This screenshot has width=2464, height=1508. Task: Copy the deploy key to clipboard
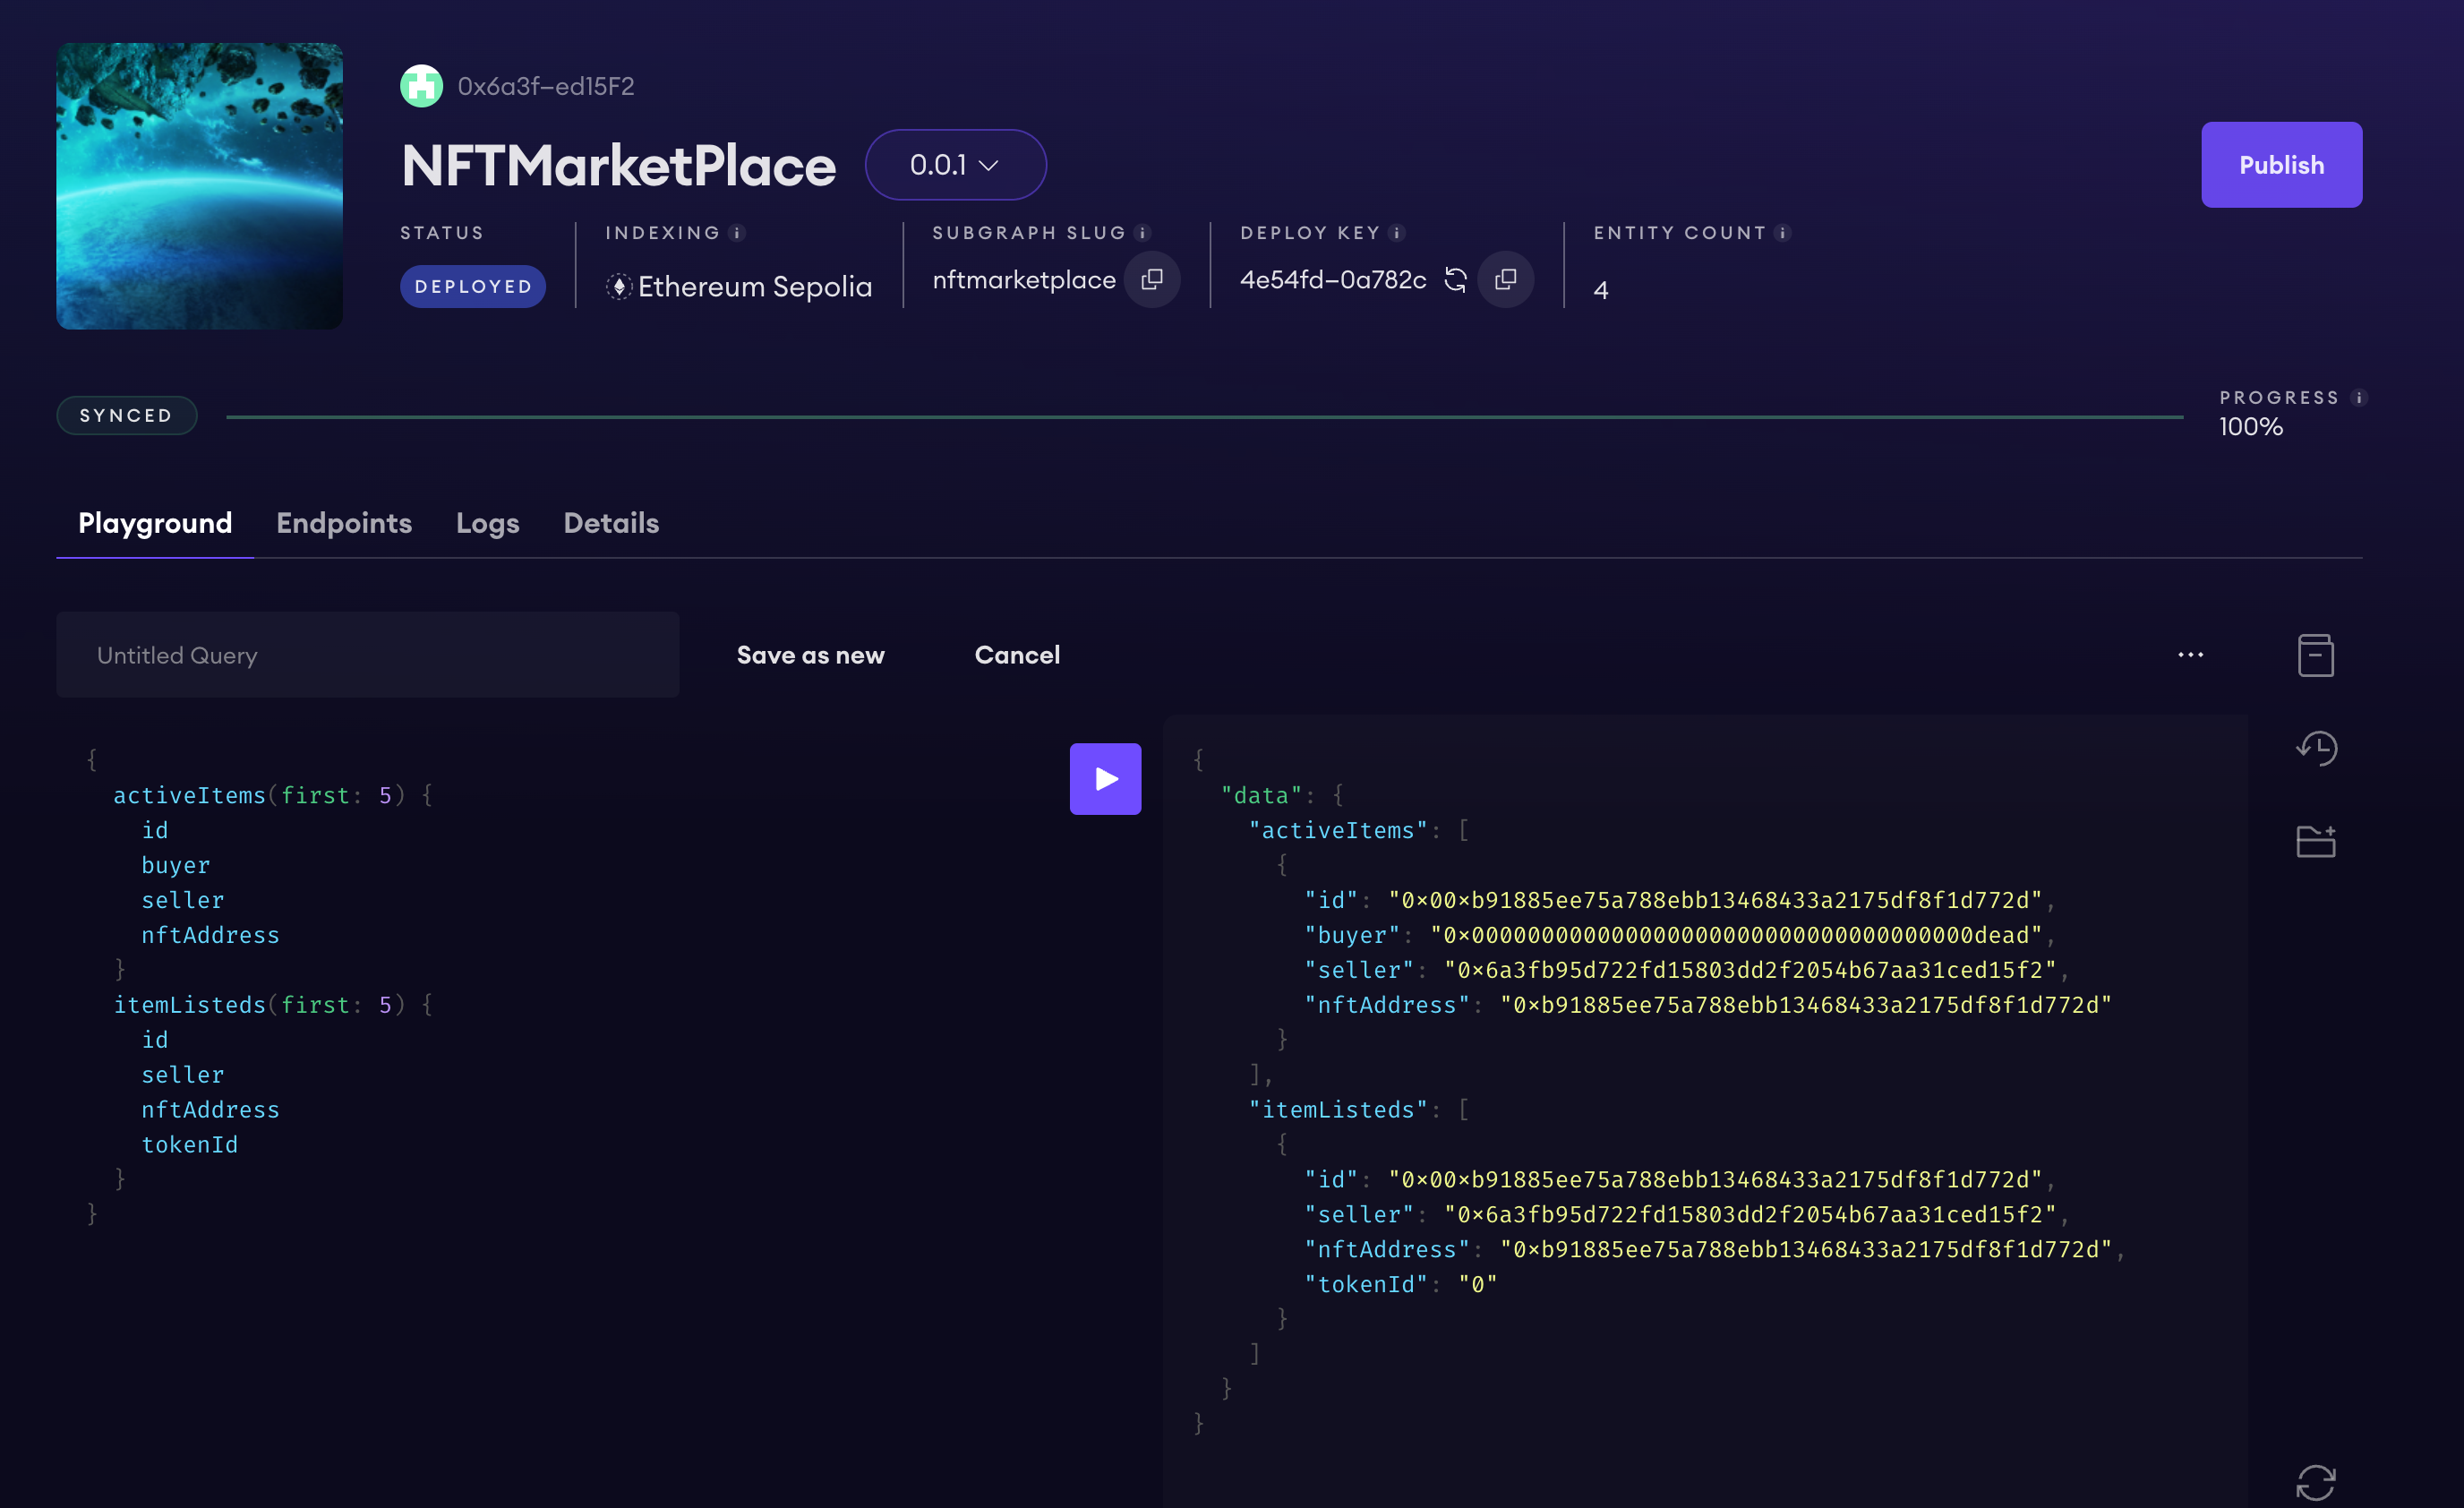coord(1505,279)
